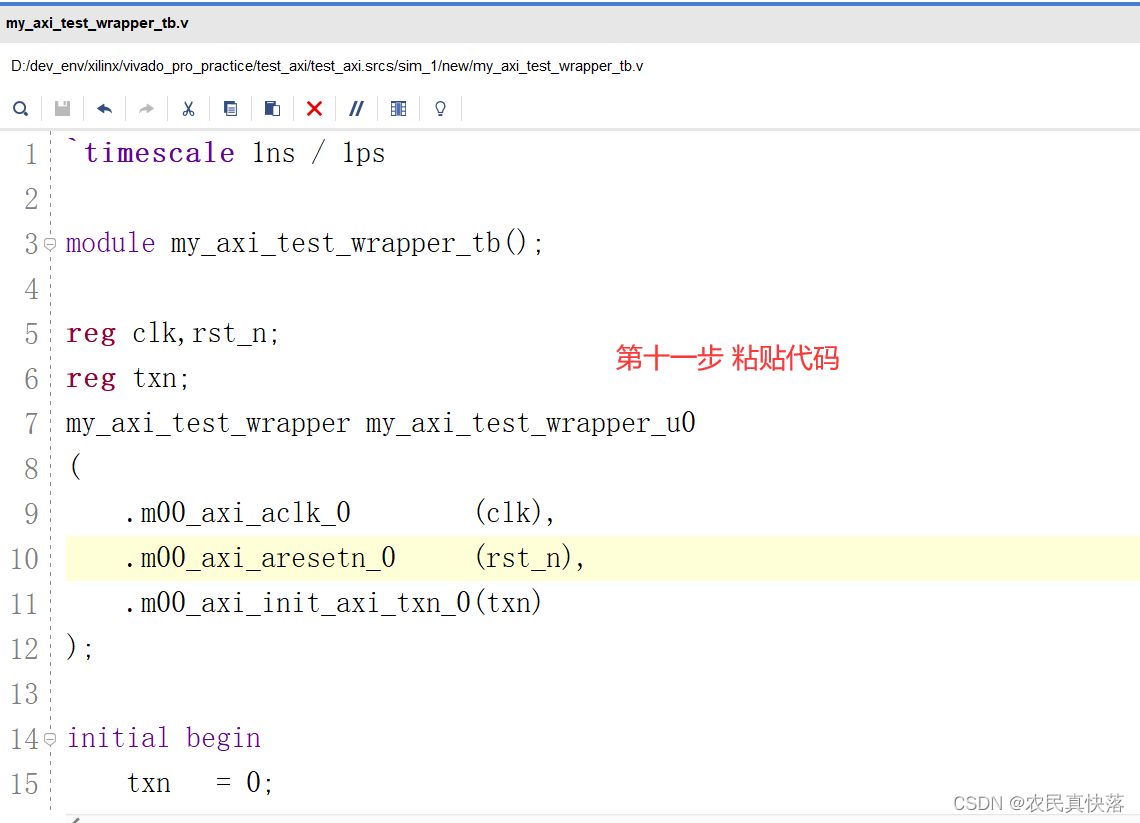Collapse the initial begin block at line 14
Viewport: 1140px width, 823px height.
coord(50,739)
